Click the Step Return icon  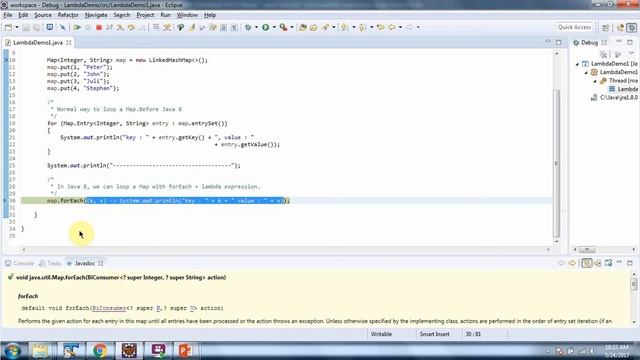[x=142, y=27]
